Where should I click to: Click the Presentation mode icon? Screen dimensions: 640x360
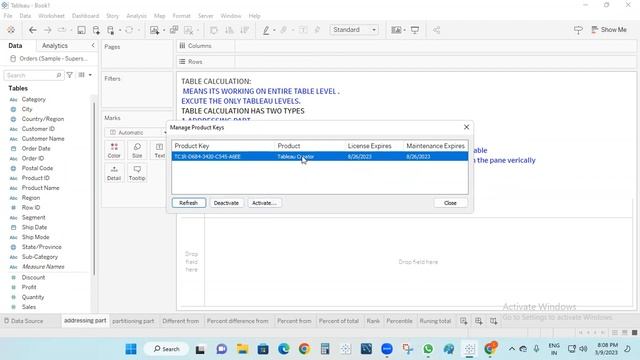pos(415,30)
